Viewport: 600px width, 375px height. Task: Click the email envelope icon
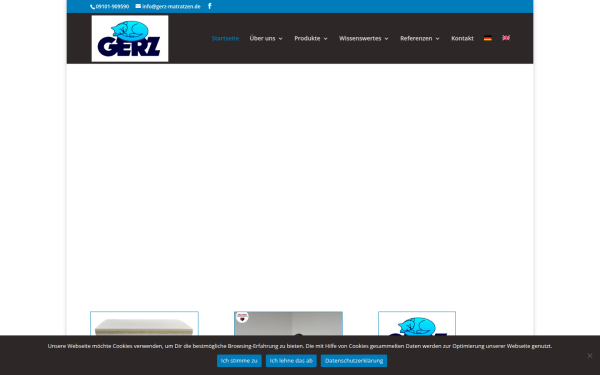[138, 6]
